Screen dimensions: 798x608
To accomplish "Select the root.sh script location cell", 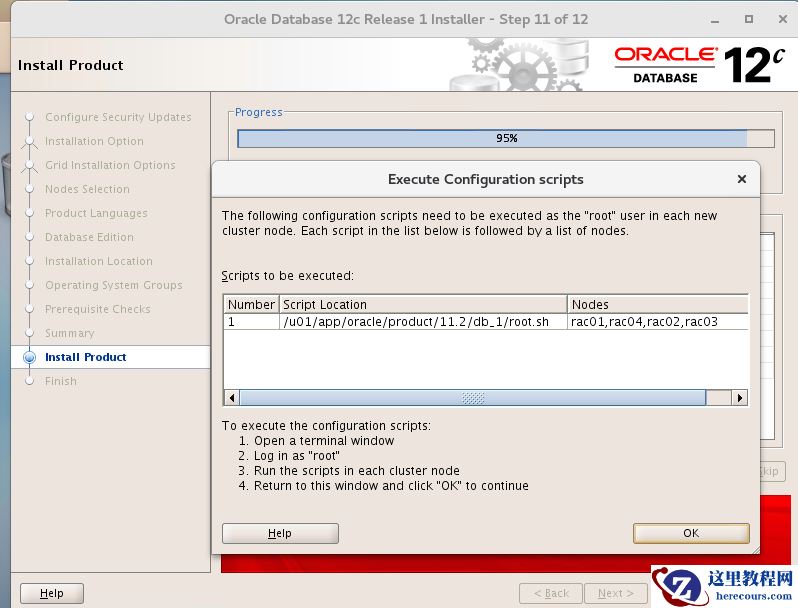I will (423, 322).
